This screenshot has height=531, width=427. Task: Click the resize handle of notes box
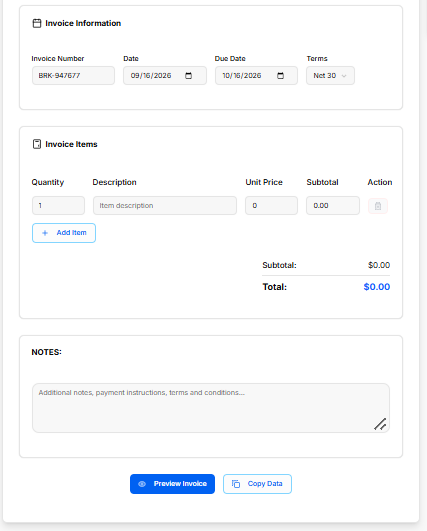click(380, 424)
